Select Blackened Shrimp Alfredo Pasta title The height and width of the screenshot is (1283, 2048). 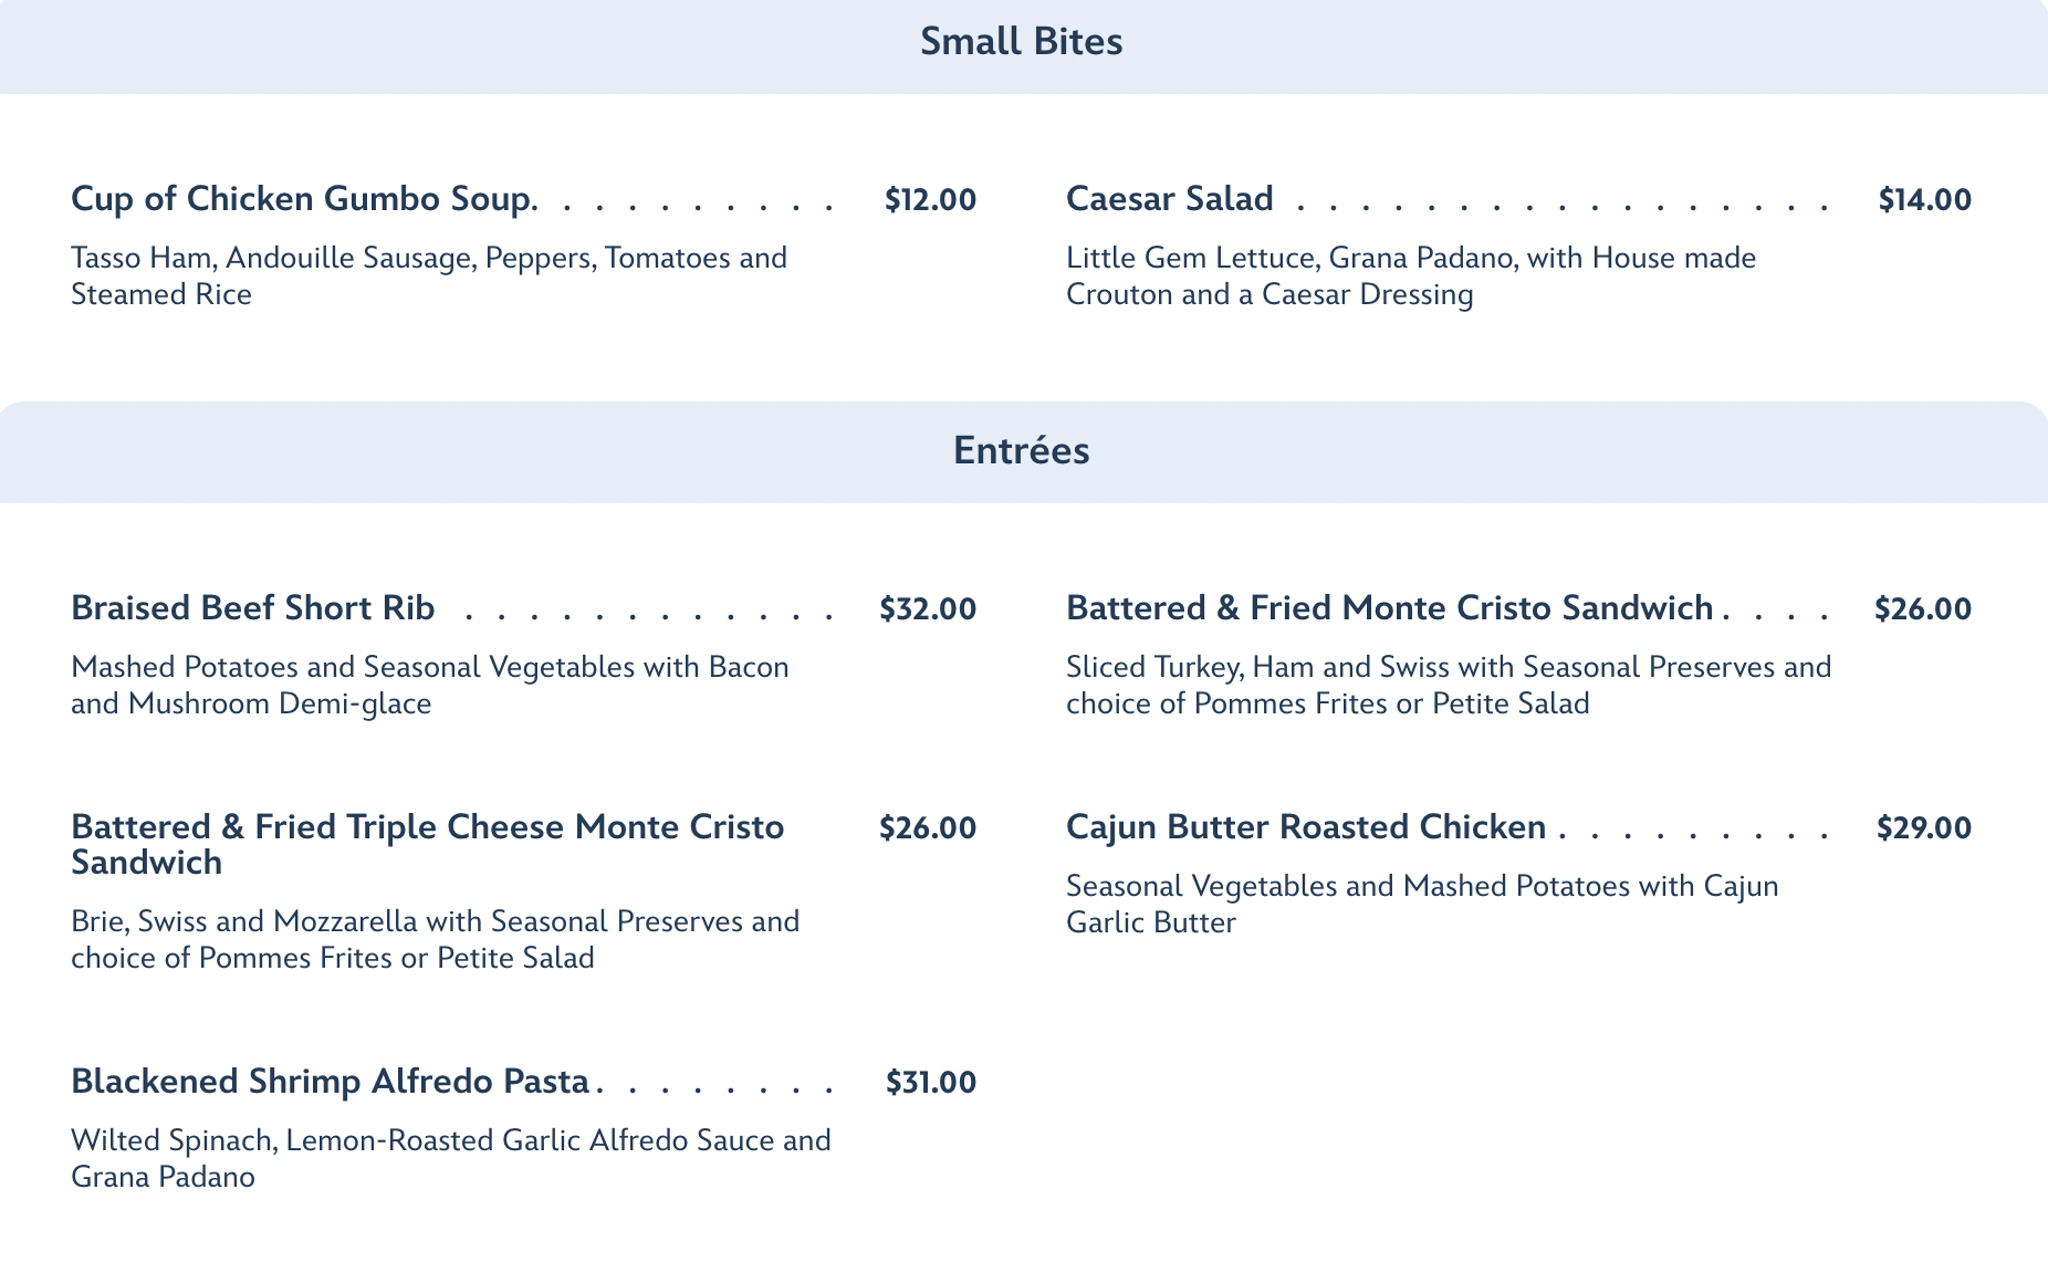[x=330, y=1082]
